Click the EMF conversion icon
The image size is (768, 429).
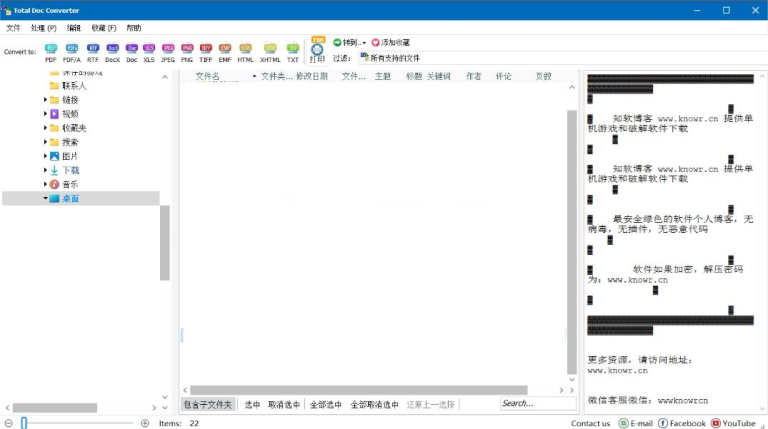(225, 52)
